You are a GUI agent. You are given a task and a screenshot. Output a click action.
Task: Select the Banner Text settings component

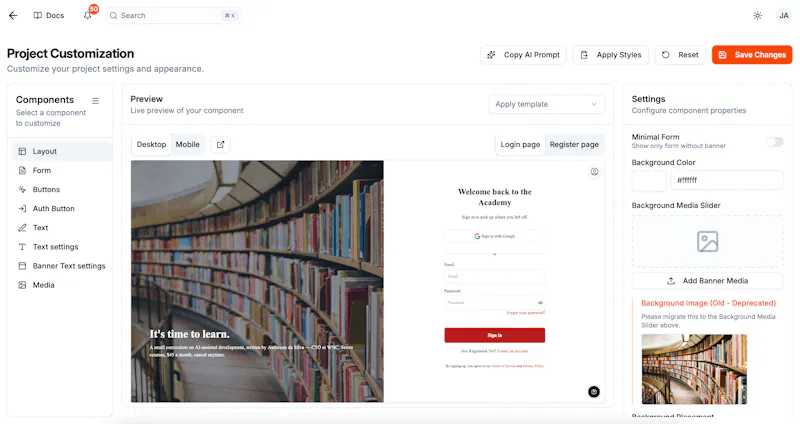62,266
